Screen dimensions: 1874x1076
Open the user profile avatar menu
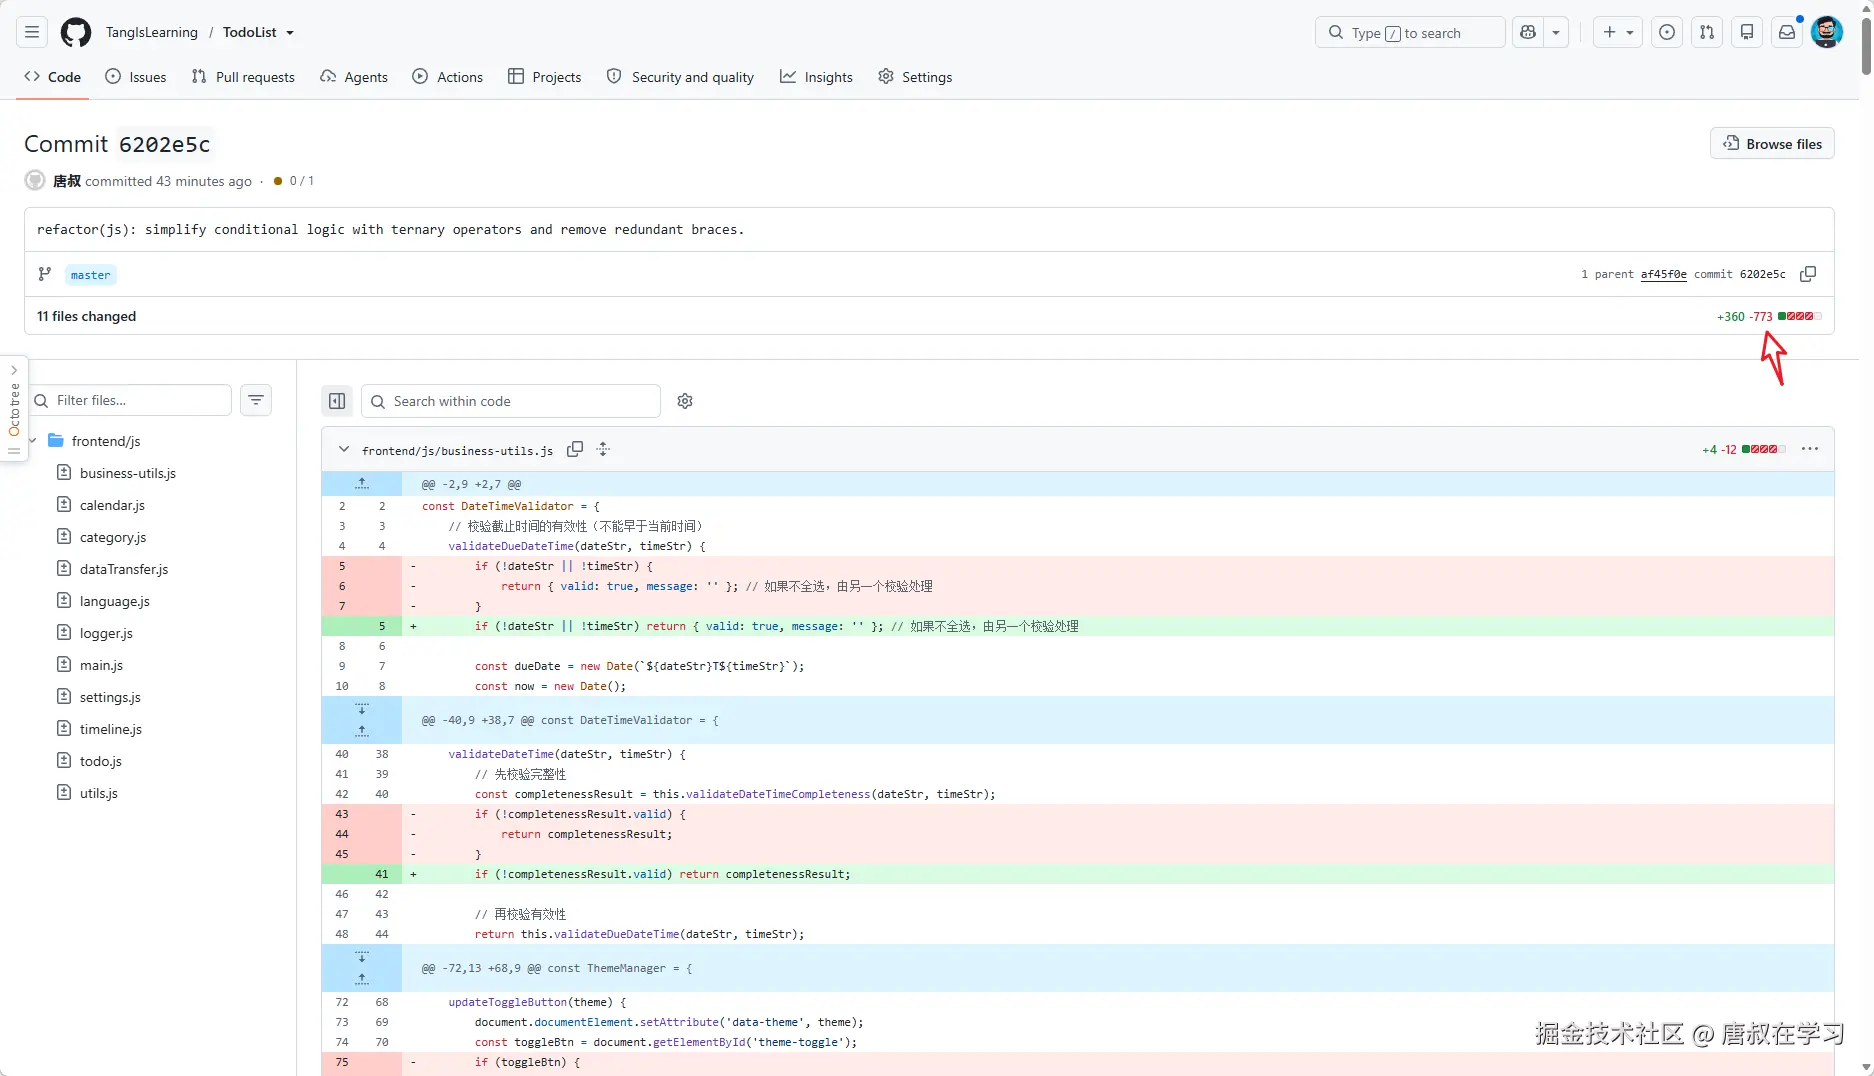[1827, 33]
